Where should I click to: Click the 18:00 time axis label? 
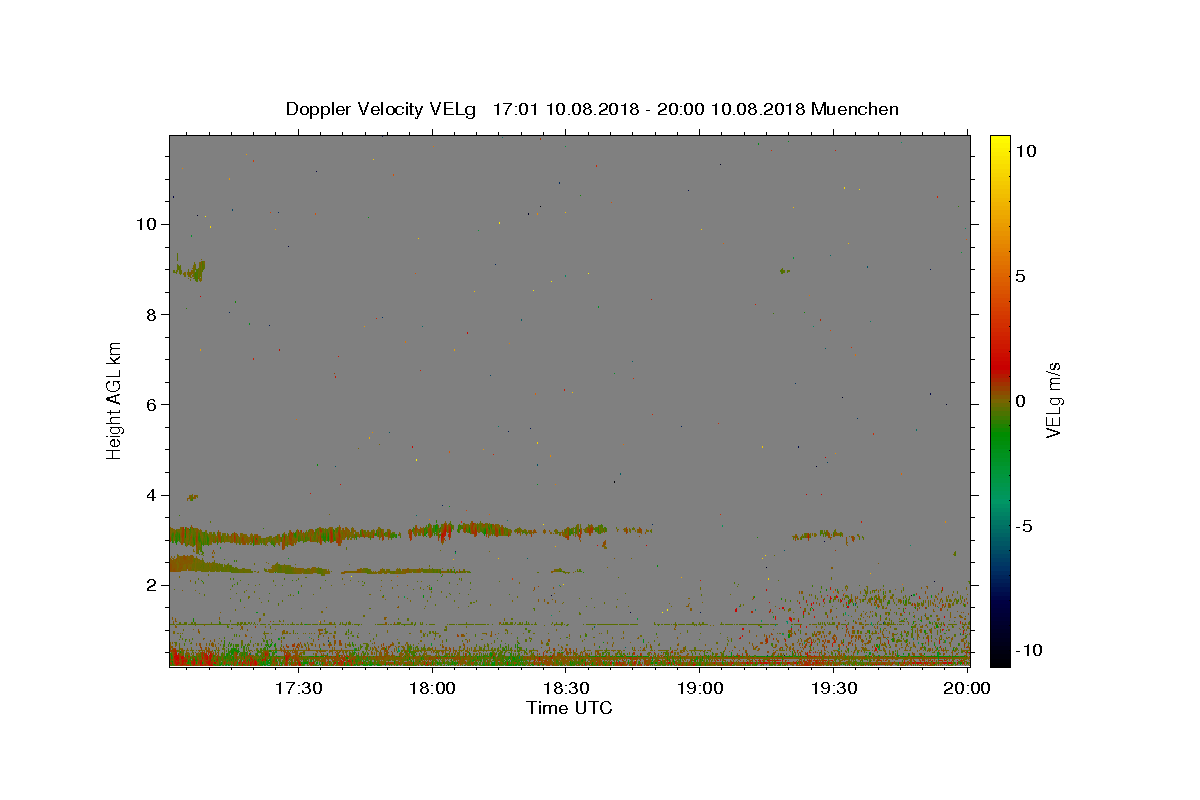pos(432,688)
